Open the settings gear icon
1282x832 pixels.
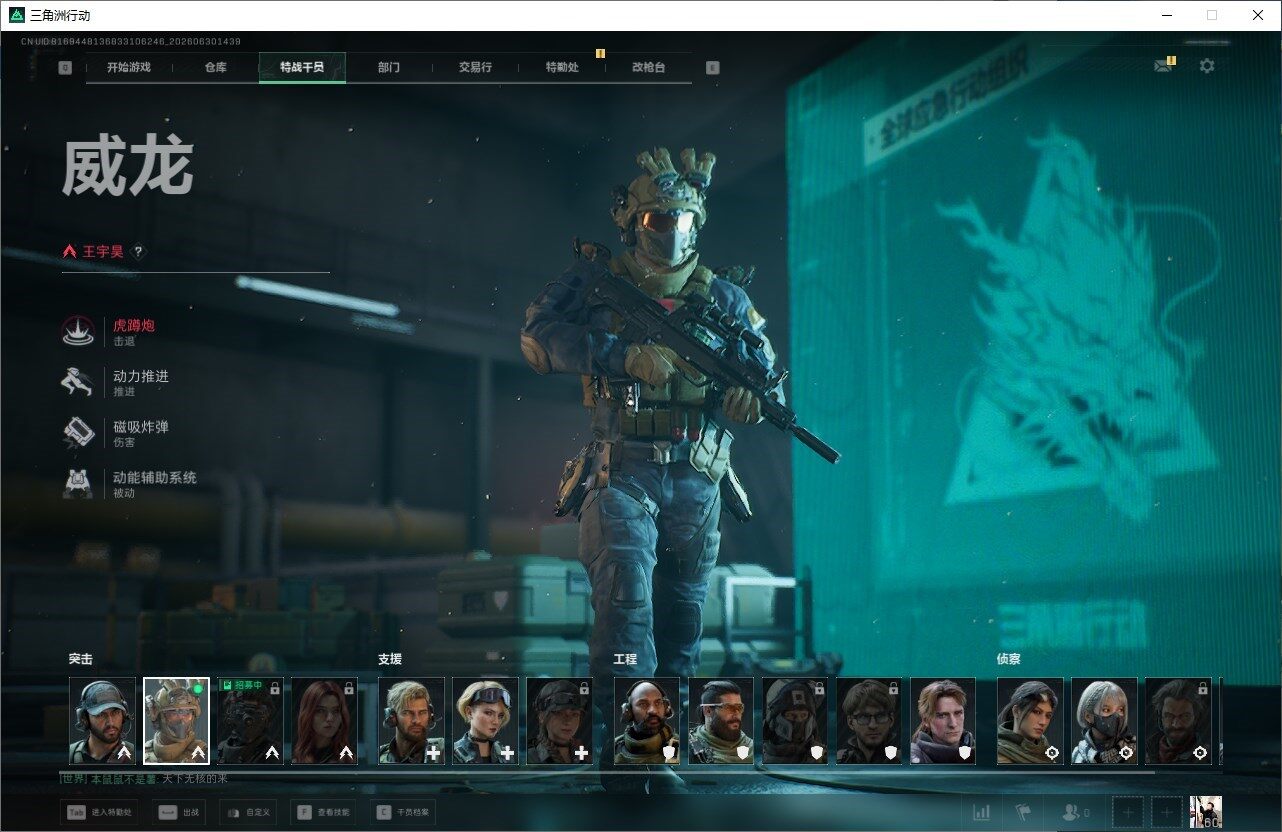pyautogui.click(x=1207, y=66)
